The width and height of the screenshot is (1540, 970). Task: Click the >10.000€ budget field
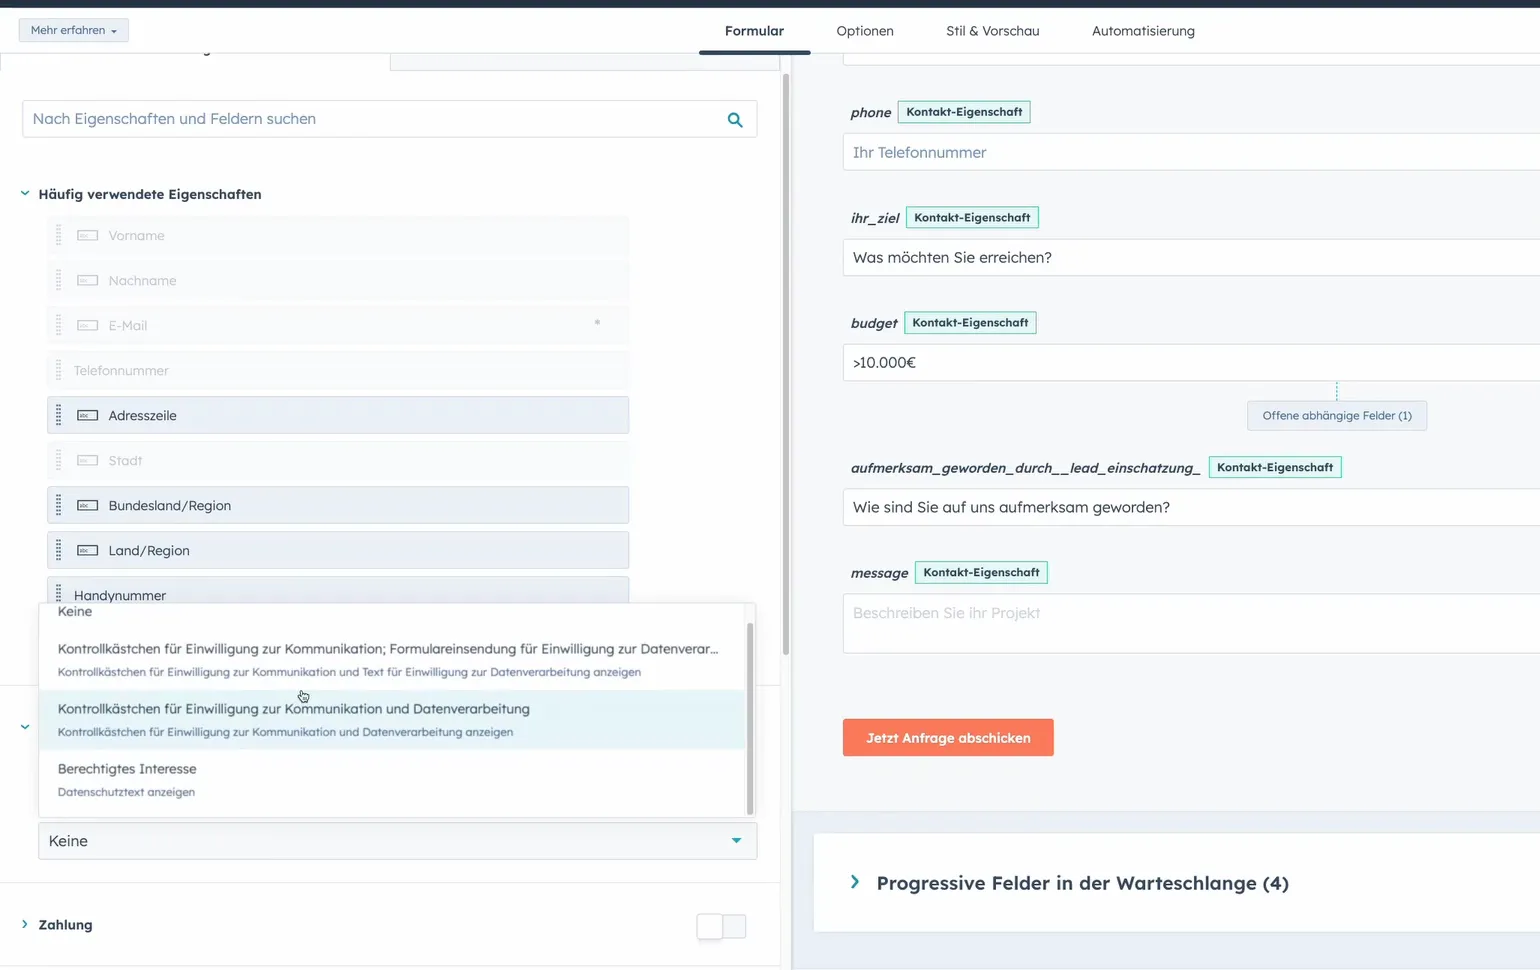point(1191,362)
